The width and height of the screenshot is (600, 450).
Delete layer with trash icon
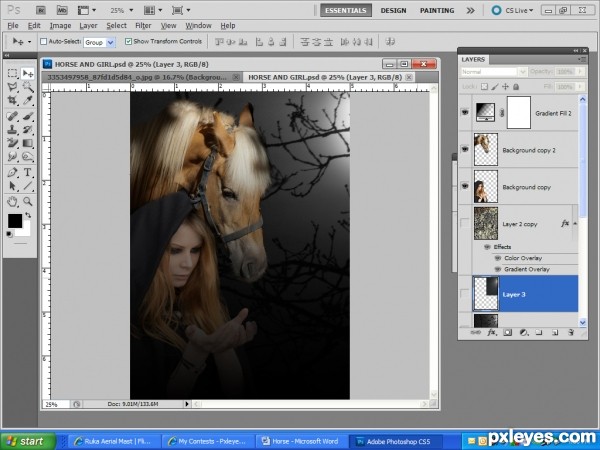[571, 332]
